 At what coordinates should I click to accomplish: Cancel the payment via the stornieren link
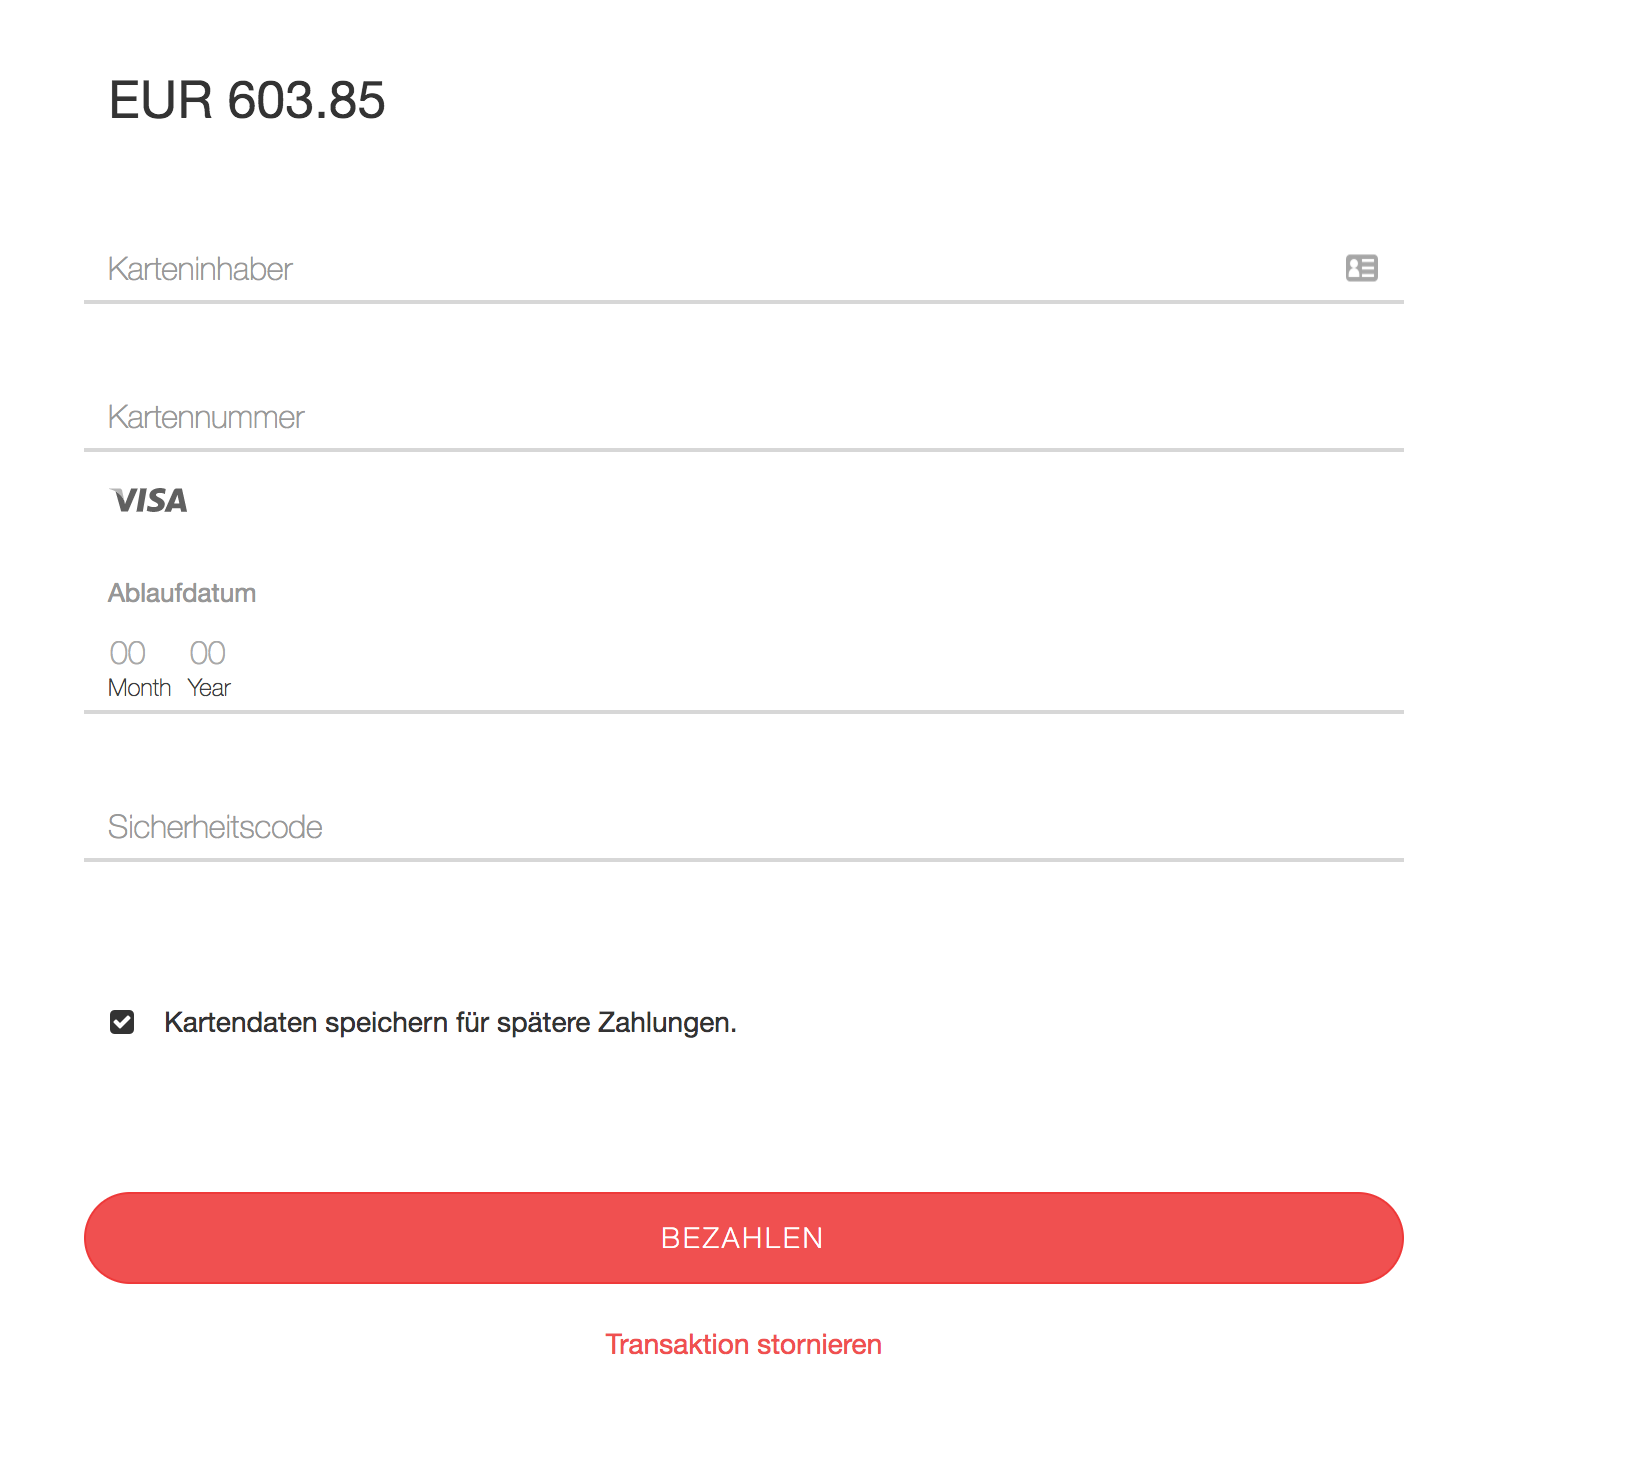click(743, 1344)
